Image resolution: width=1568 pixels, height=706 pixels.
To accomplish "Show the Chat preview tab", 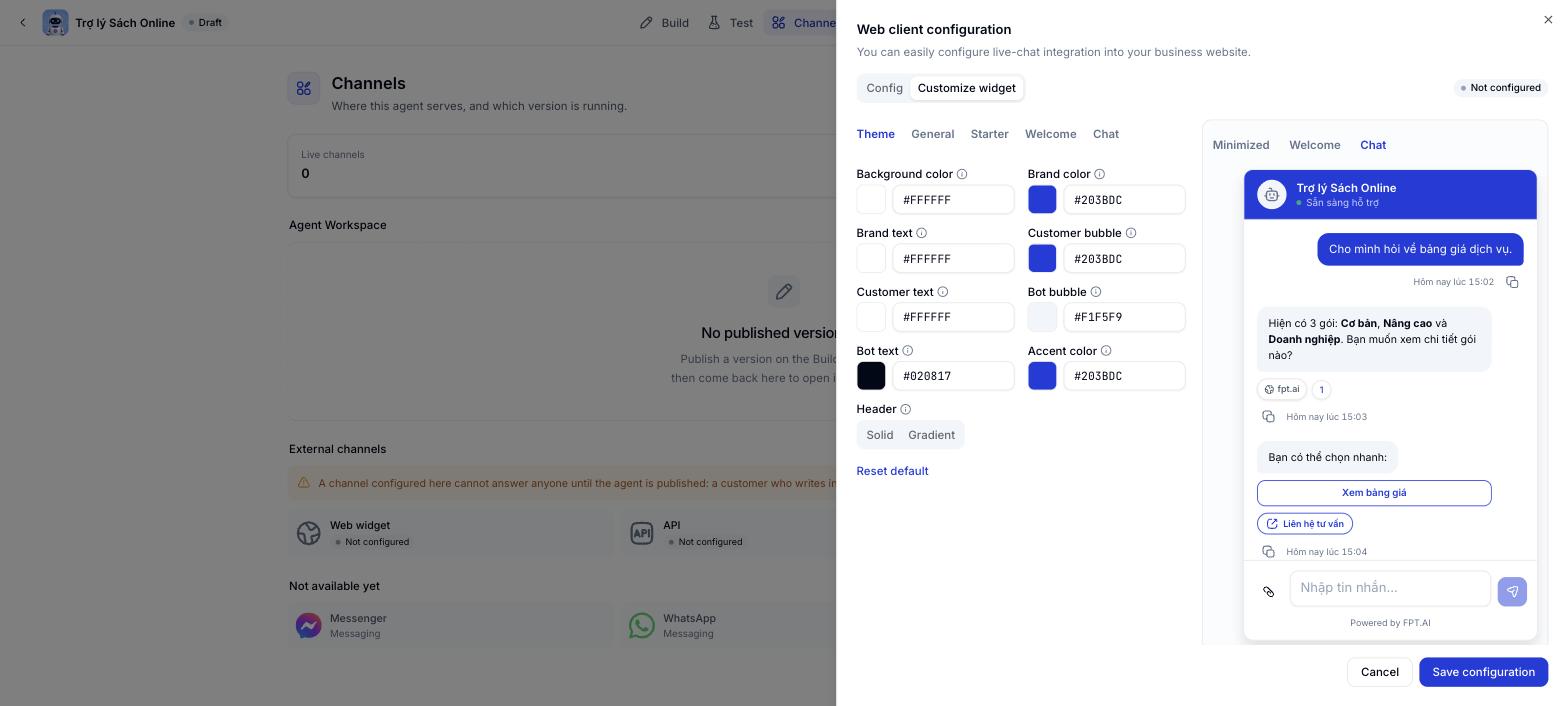I will click(1373, 145).
